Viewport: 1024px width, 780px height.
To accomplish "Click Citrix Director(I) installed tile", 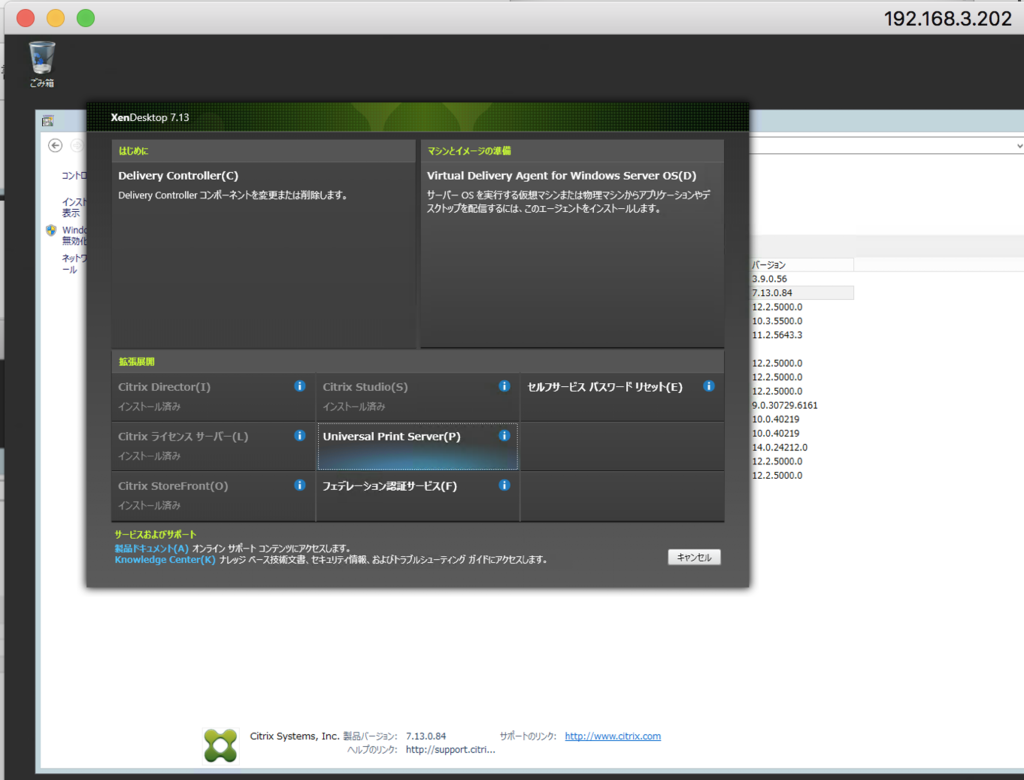I will 213,397.
